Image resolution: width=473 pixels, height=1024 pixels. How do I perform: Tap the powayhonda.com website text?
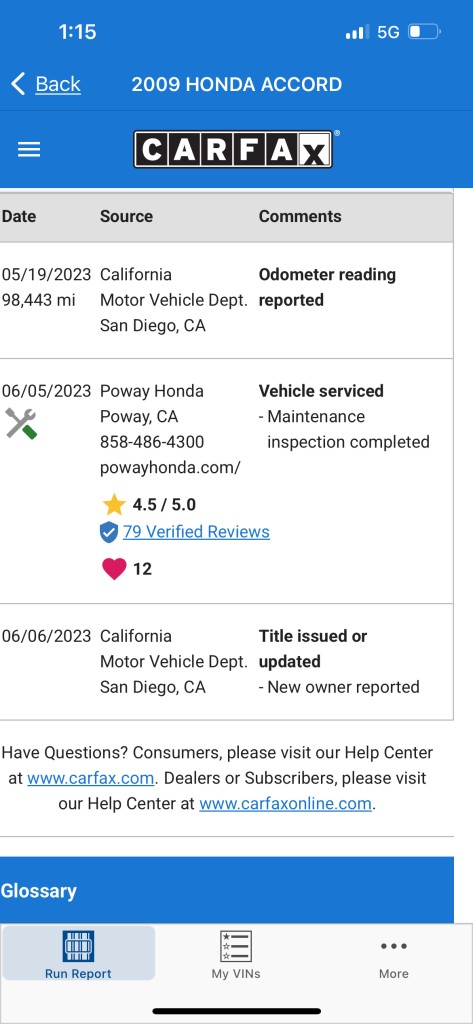coord(171,468)
